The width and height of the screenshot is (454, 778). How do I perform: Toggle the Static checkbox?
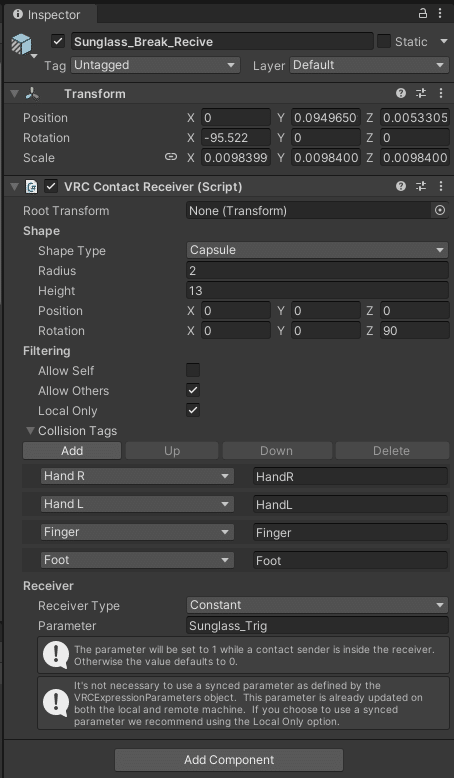(384, 41)
